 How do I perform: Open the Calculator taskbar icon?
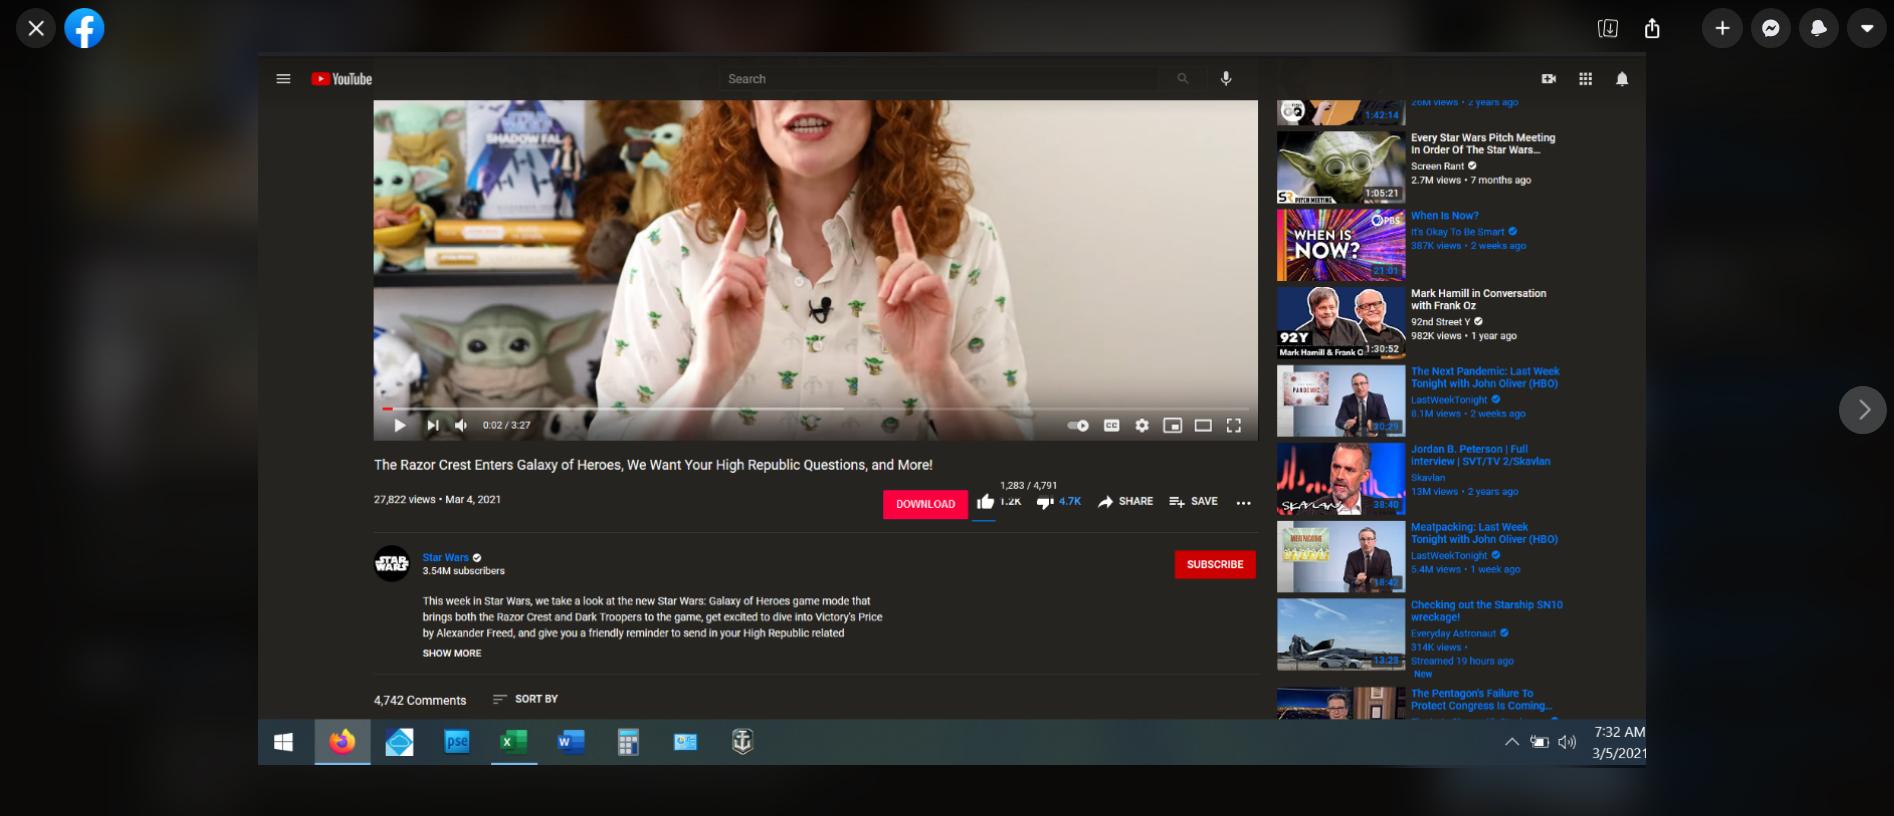(x=627, y=742)
